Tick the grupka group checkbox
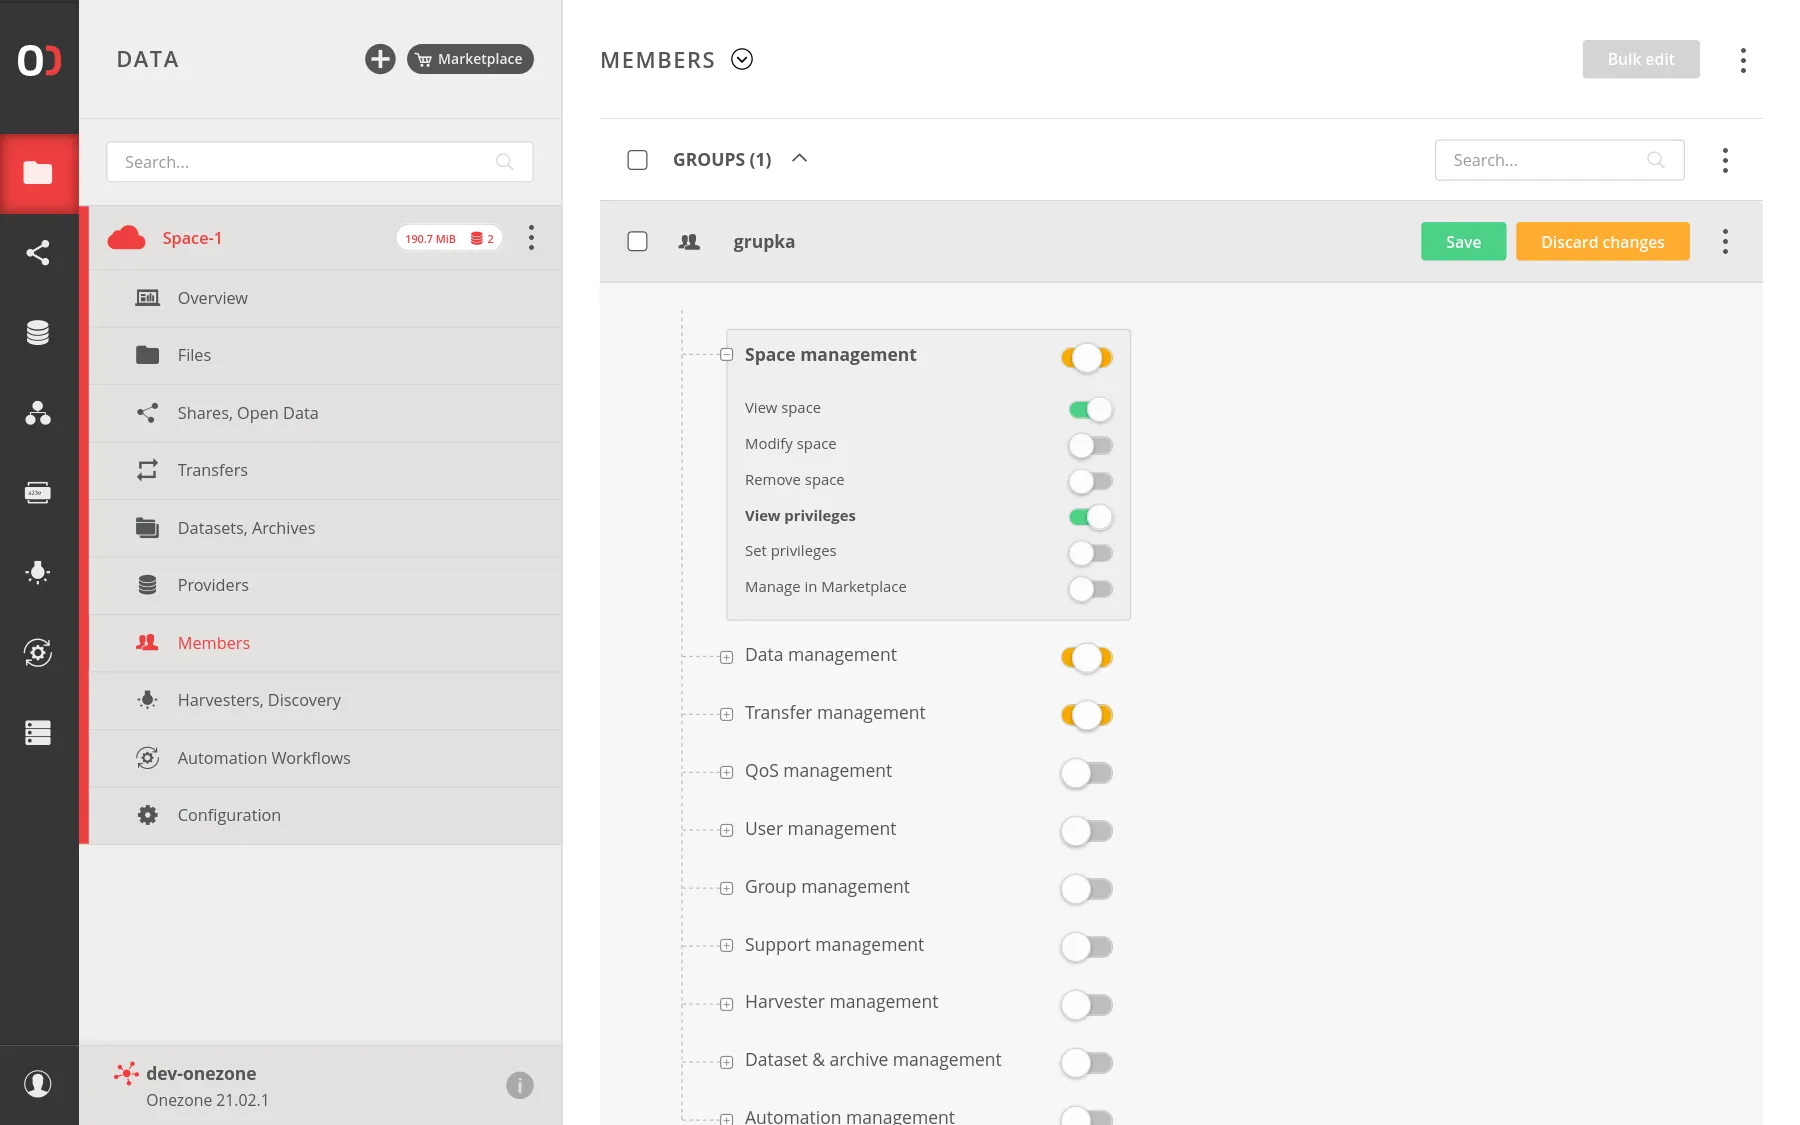The image size is (1800, 1125). tap(637, 242)
